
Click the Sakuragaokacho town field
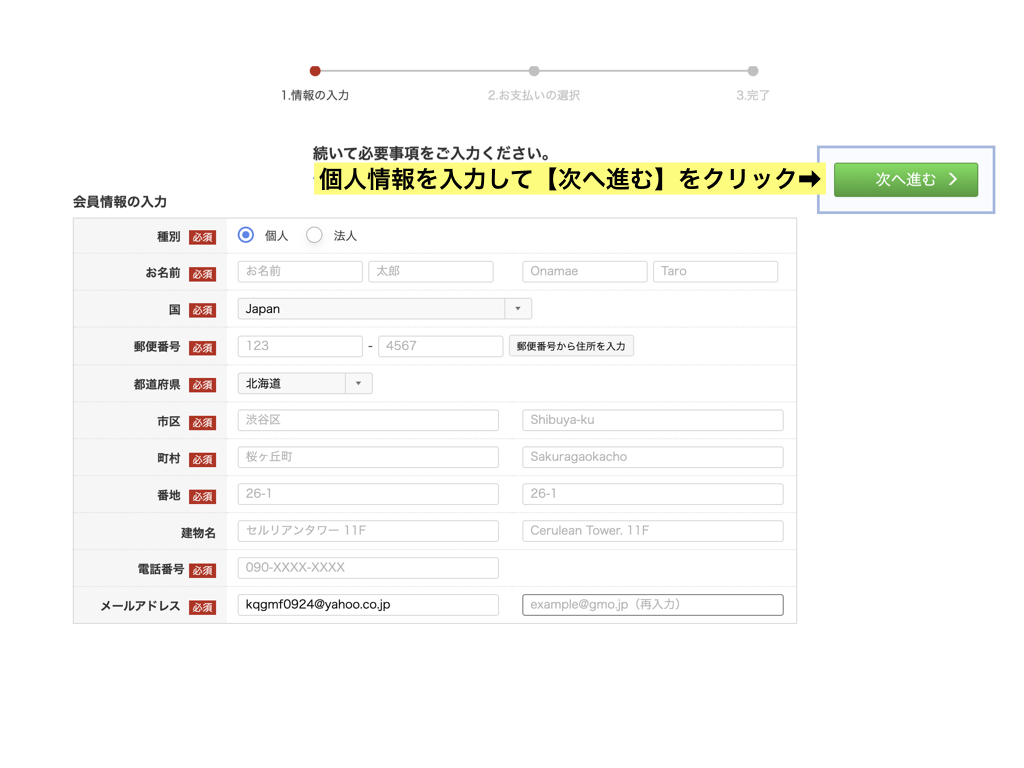coord(653,457)
